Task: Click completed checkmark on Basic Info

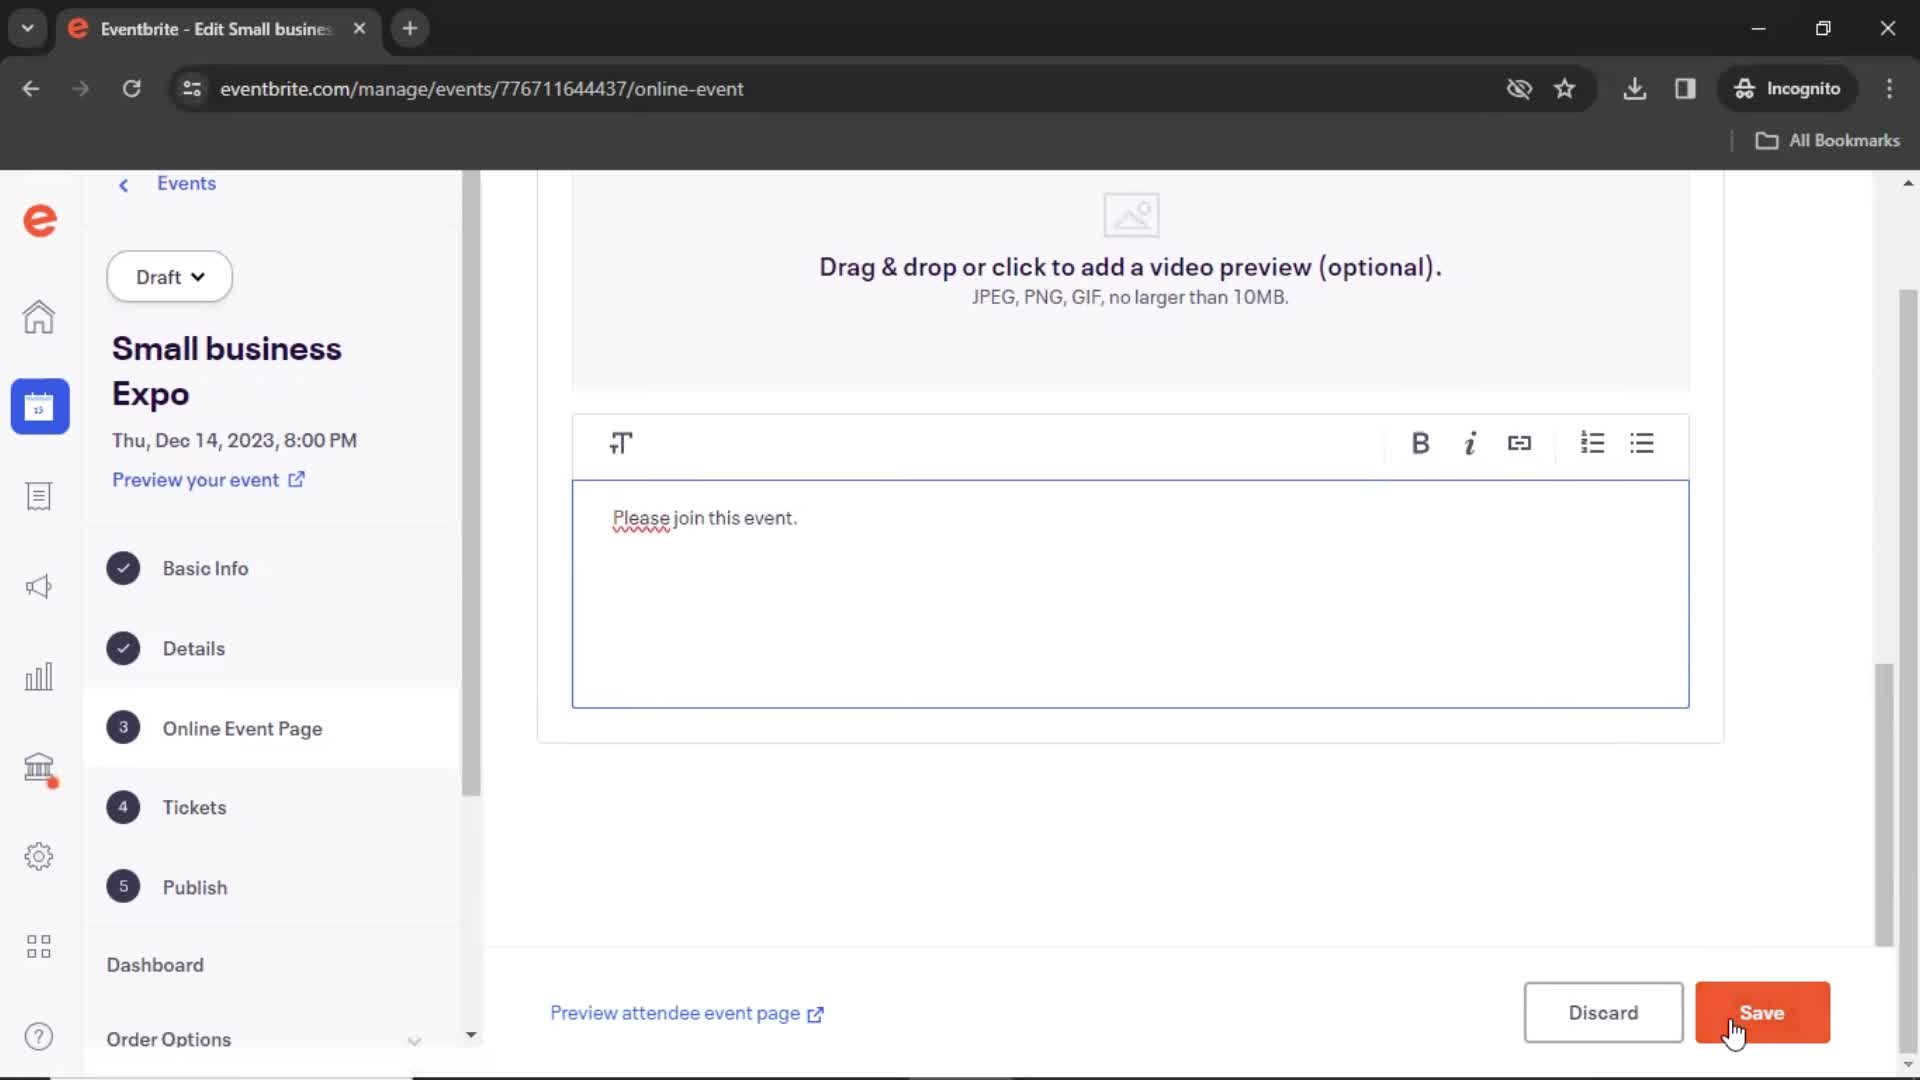Action: pos(123,568)
